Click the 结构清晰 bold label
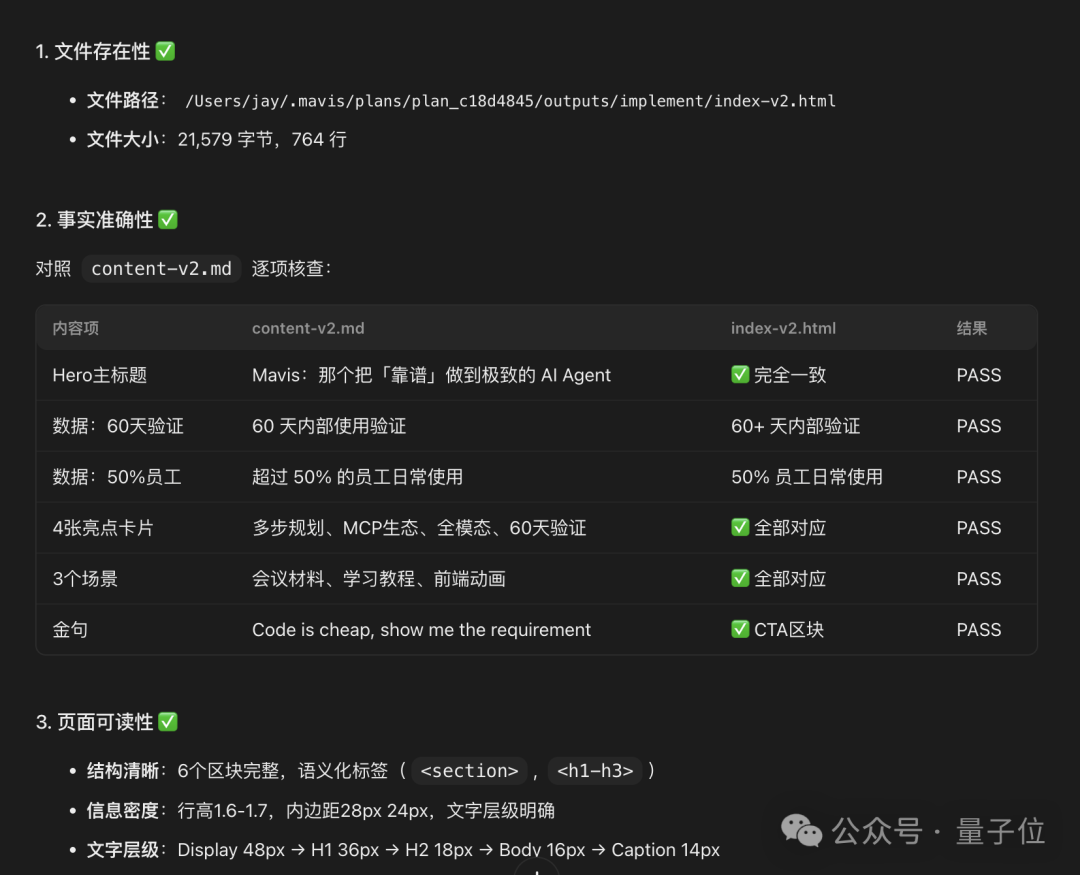The image size is (1080, 875). tap(123, 770)
